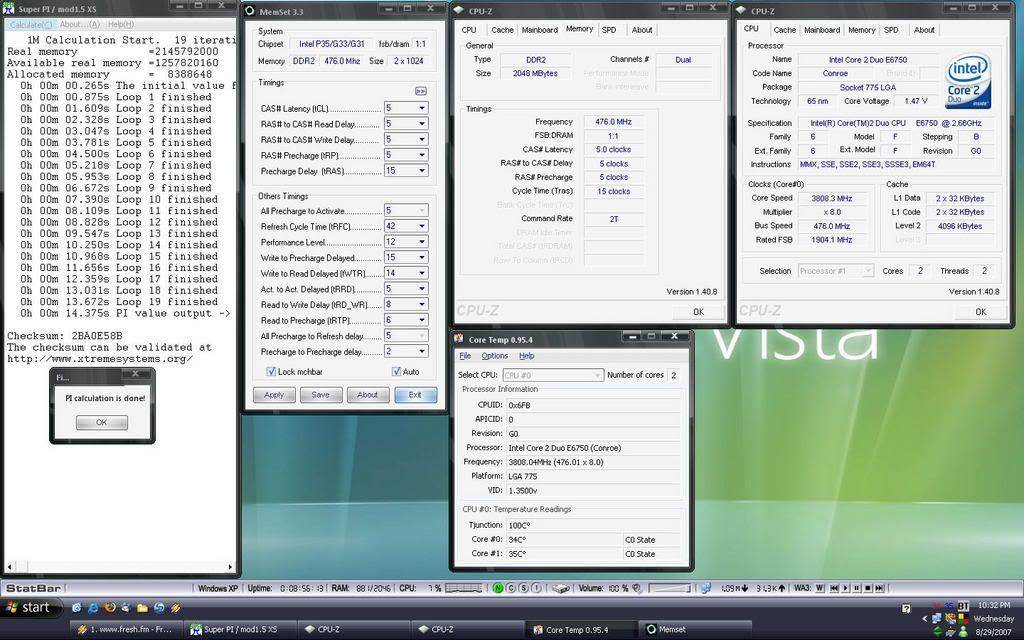The width and height of the screenshot is (1024, 640).
Task: Click the MemSet expand timings arrow button
Action: click(421, 91)
